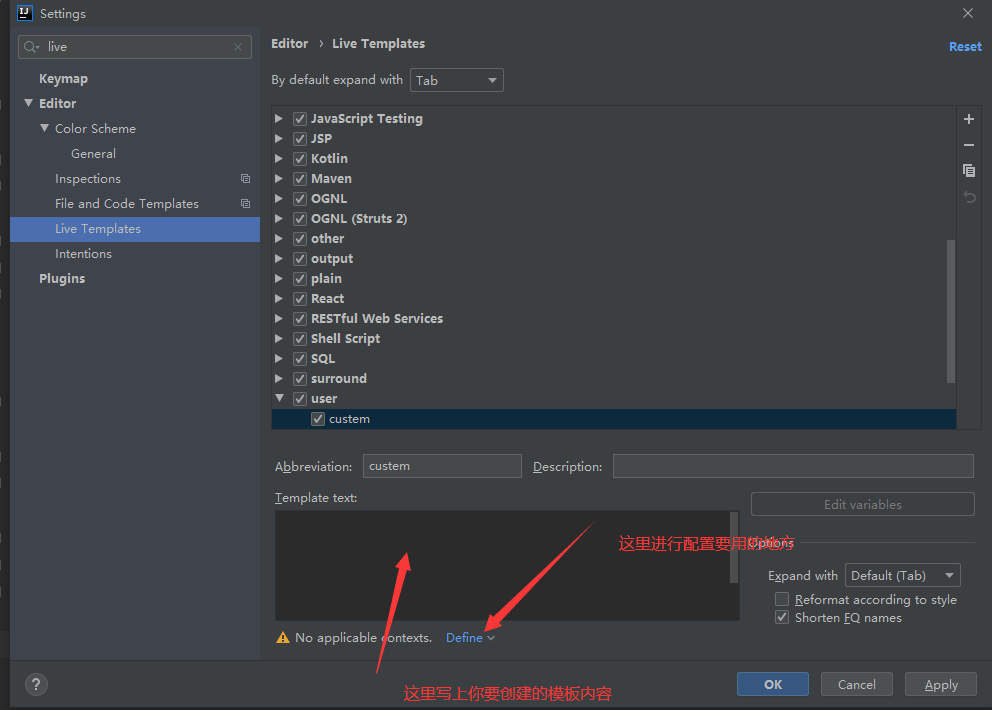
Task: Click the help question mark icon
Action: point(36,685)
